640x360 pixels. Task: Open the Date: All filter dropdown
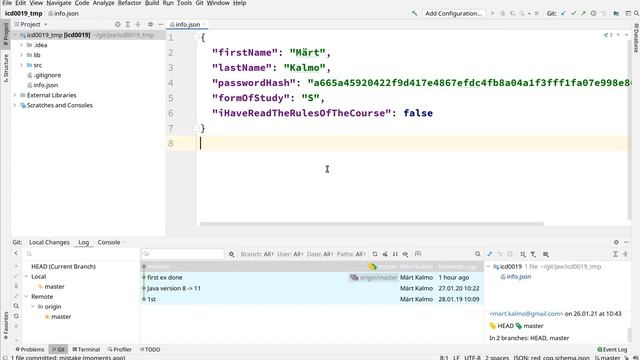pyautogui.click(x=320, y=254)
